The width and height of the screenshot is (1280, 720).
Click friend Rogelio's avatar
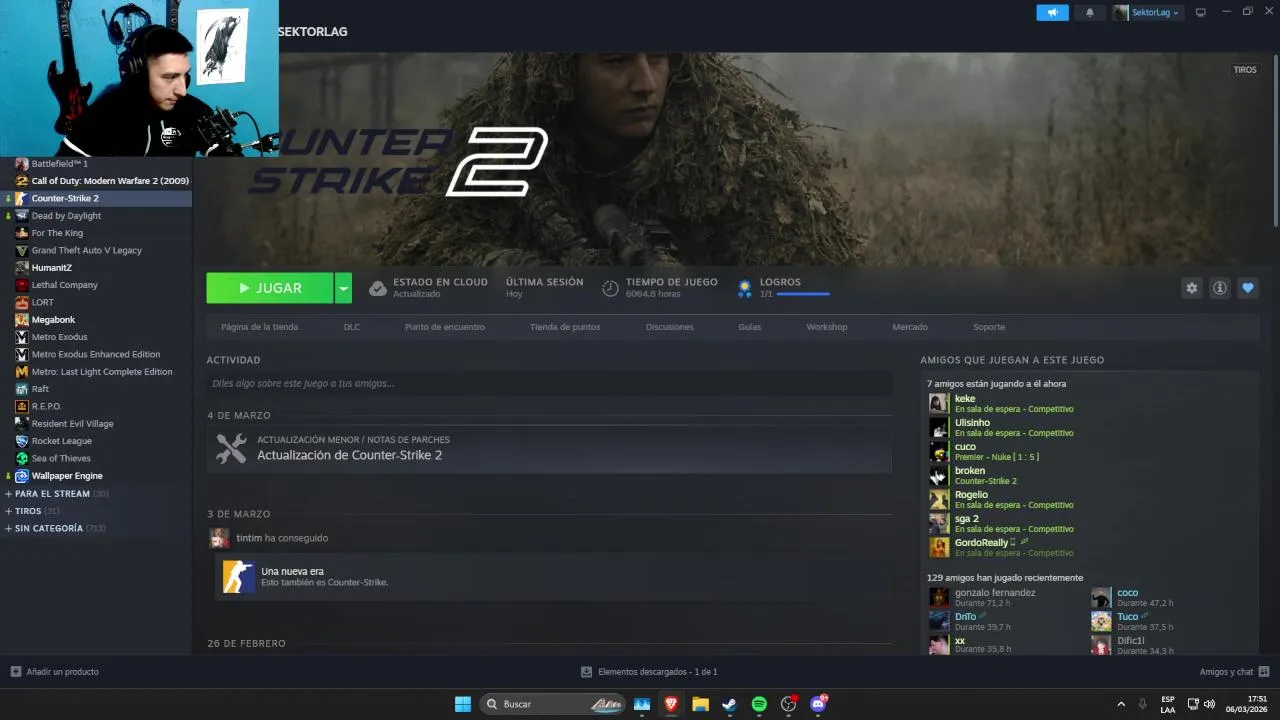click(x=939, y=499)
